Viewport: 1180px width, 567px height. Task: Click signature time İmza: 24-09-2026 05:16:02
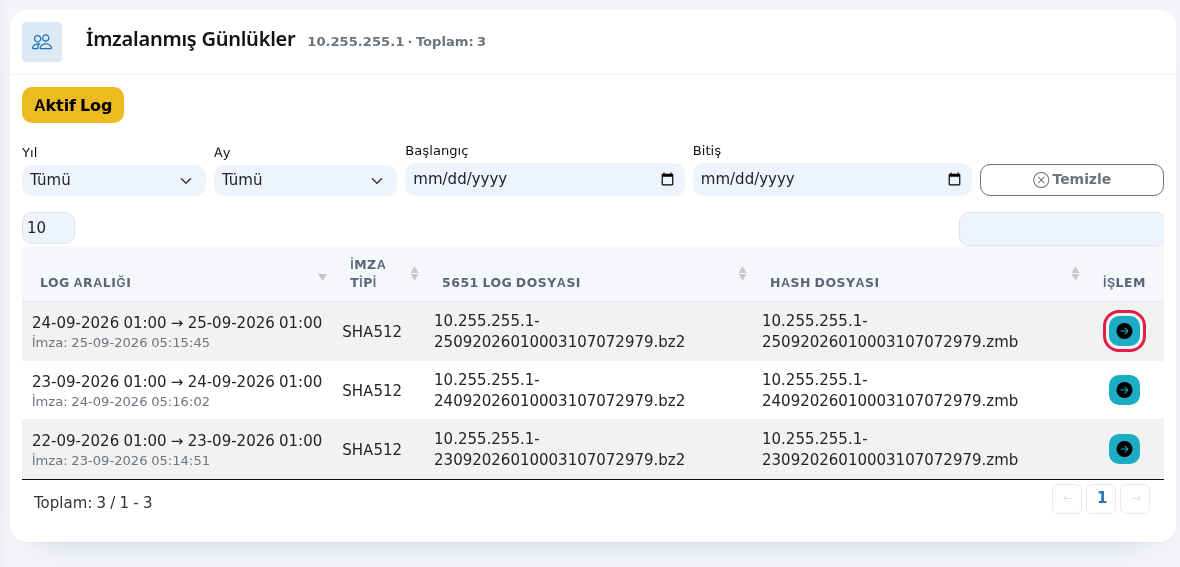(120, 402)
